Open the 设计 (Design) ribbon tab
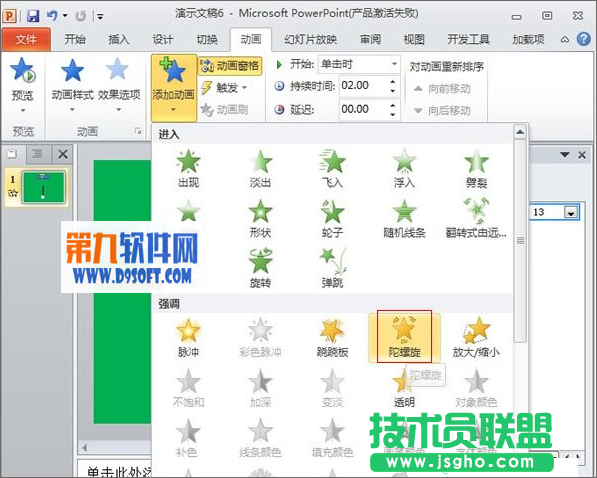 coord(163,39)
